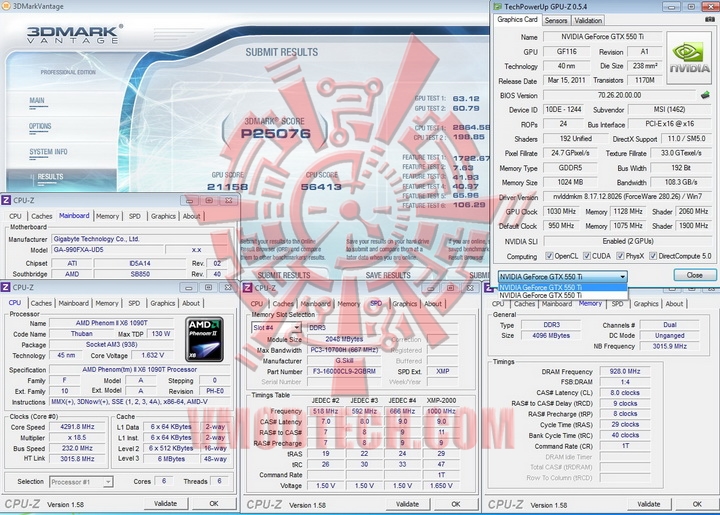
Task: Open the Graphics Card tab in GPU-Z
Action: (517, 20)
